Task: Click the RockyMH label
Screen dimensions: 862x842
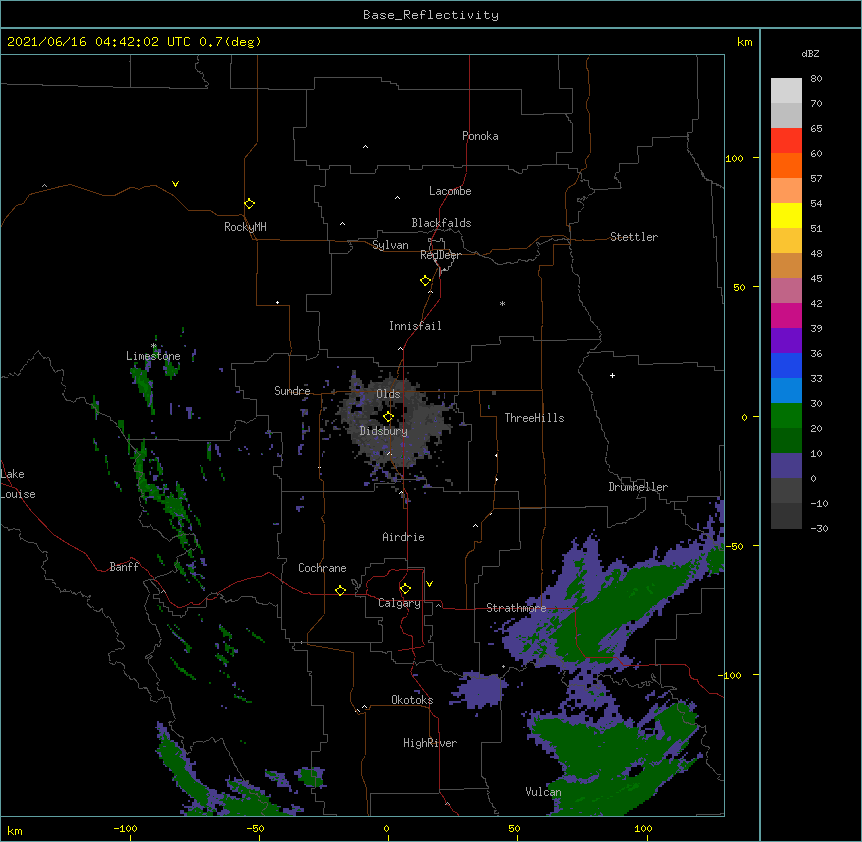Action: (245, 227)
